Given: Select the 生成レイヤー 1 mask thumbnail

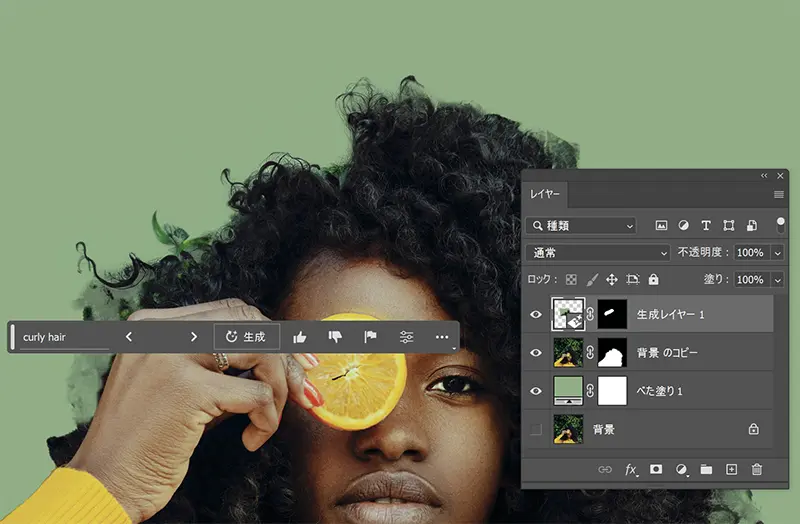Looking at the screenshot, I should [x=612, y=314].
